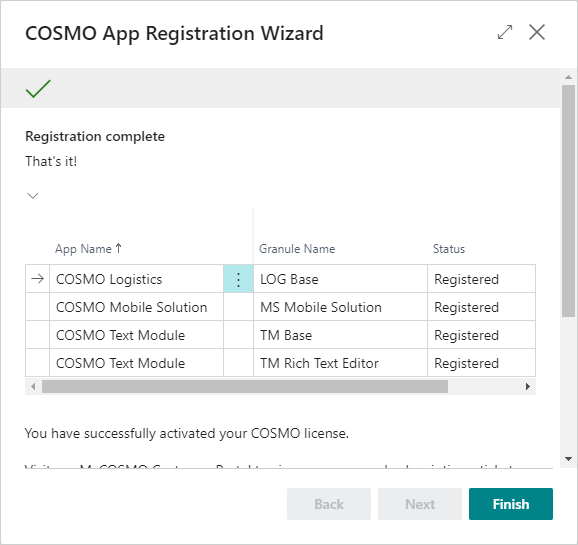Screen dimensions: 578x545
Task: Select COSMO Text Module row with Rich Text Editor
Action: 136,363
